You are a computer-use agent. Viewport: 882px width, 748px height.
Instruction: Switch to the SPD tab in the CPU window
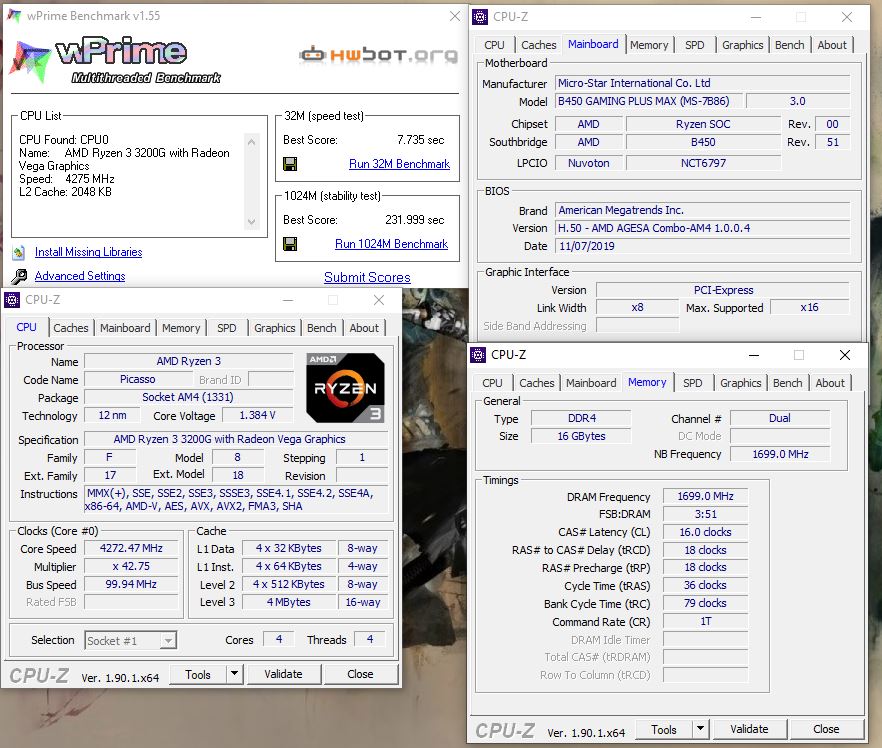click(x=227, y=328)
